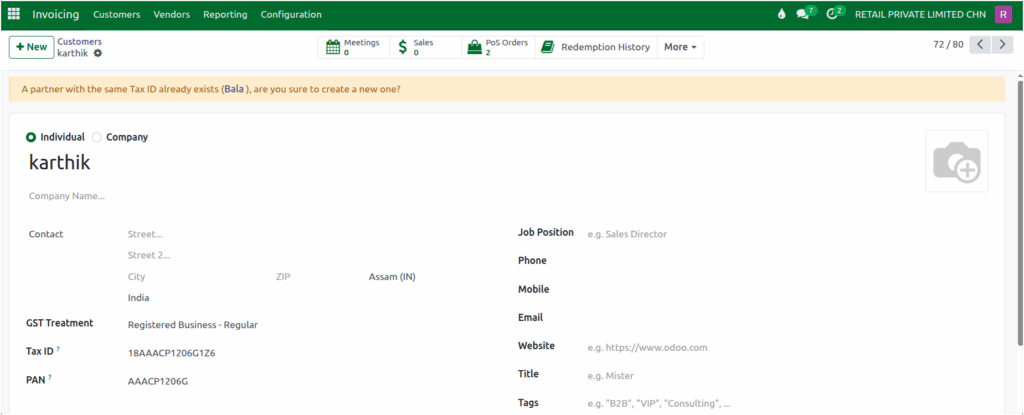Open gear actions menu next to karthik
1024x415 pixels.
point(97,53)
